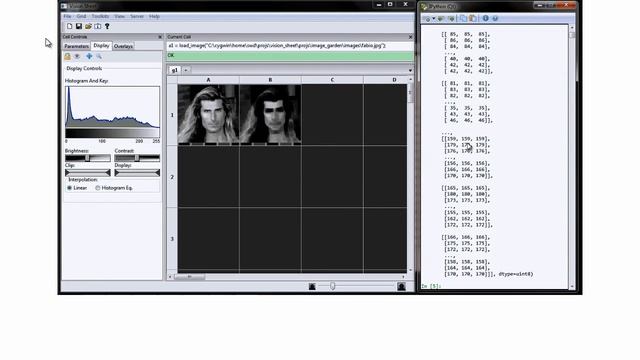Click row header 1
This screenshot has width=640, height=360.
coord(172,115)
